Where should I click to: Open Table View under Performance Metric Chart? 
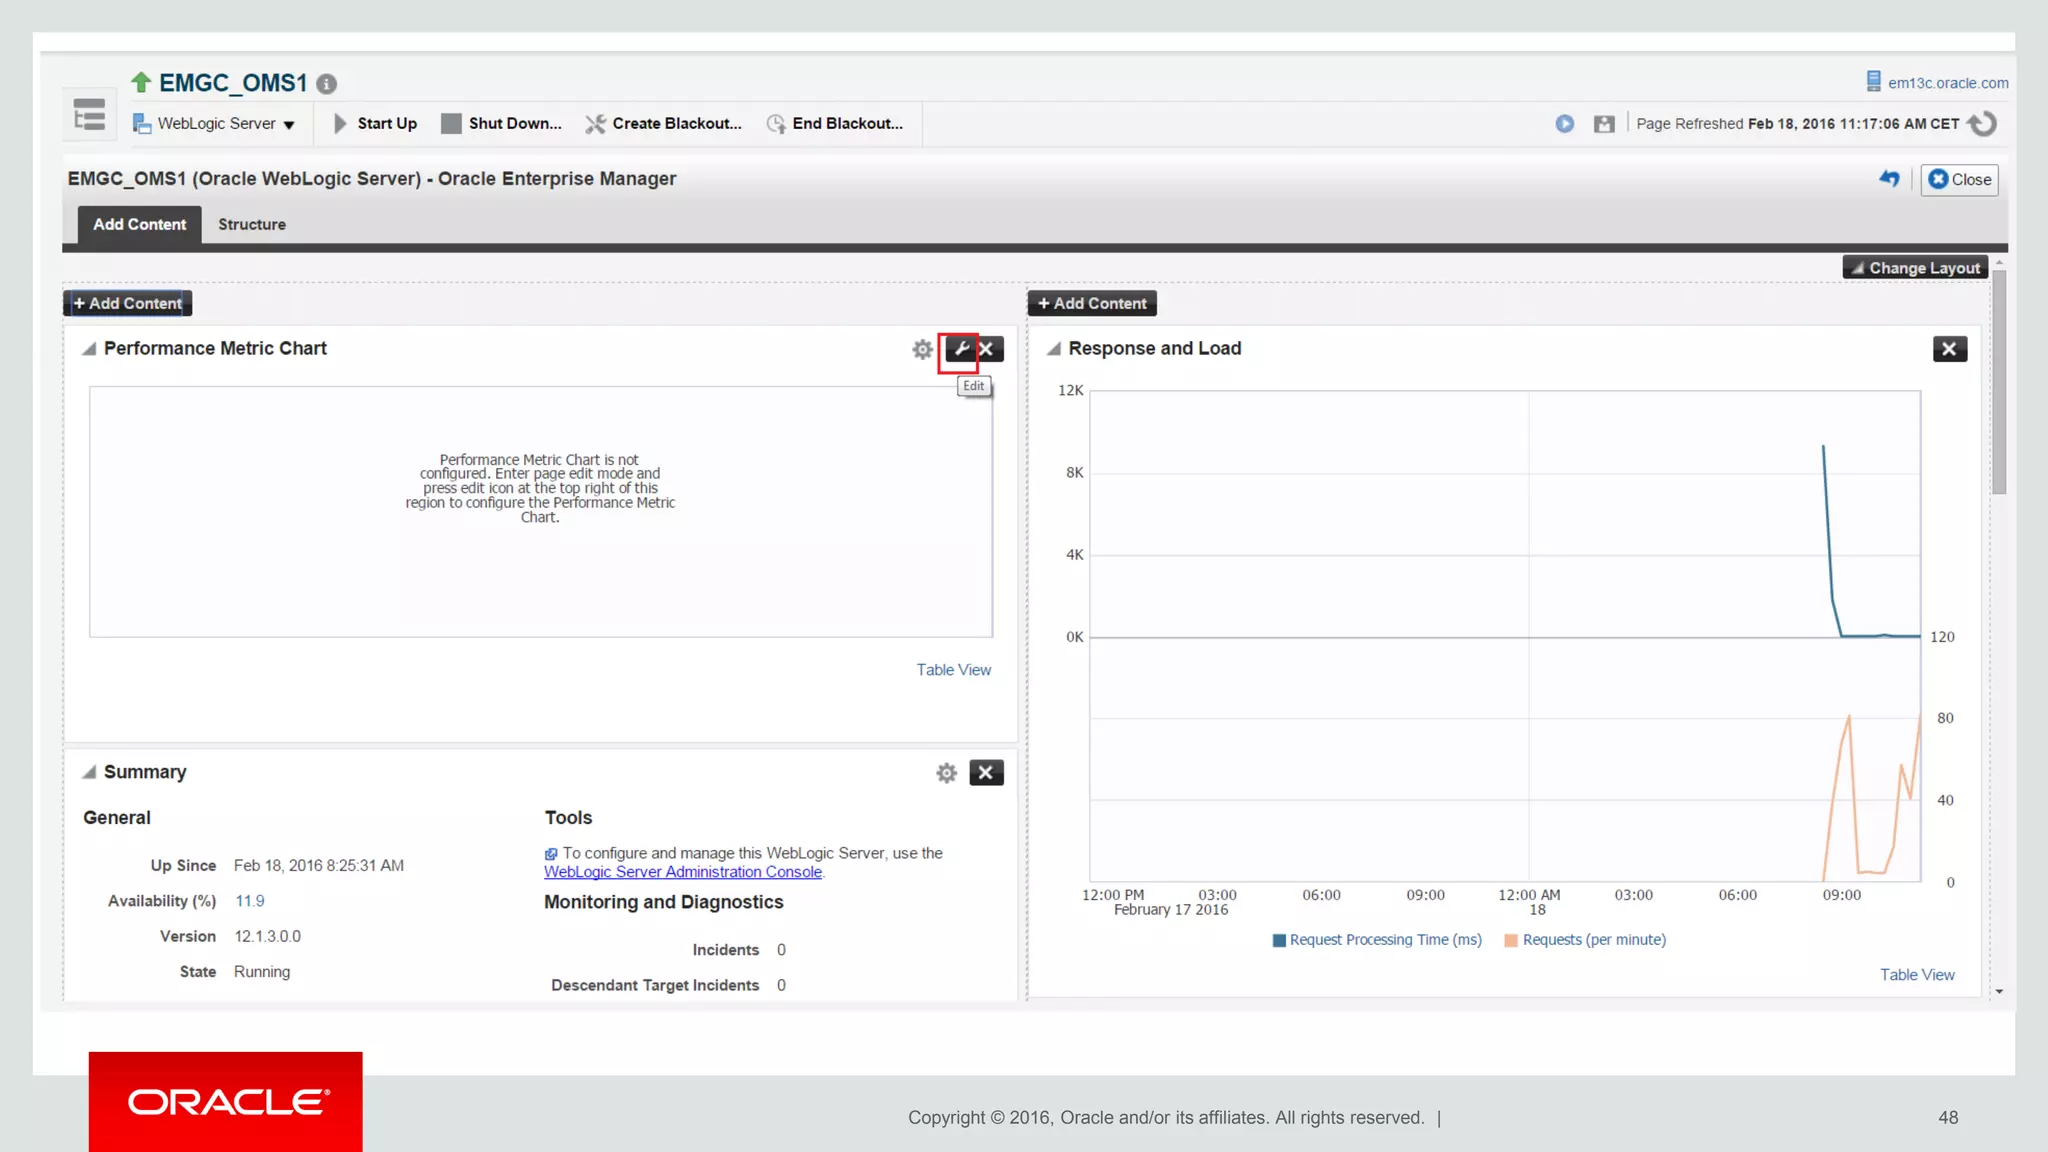click(953, 670)
